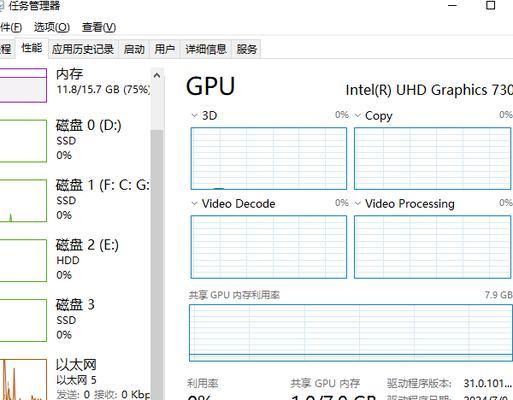Image resolution: width=513 pixels, height=400 pixels.
Task: Click the sidebar scroll-up arrow
Action: click(157, 76)
